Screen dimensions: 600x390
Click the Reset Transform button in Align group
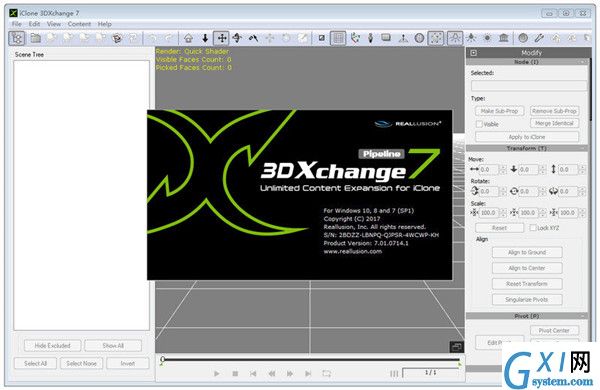coord(527,284)
